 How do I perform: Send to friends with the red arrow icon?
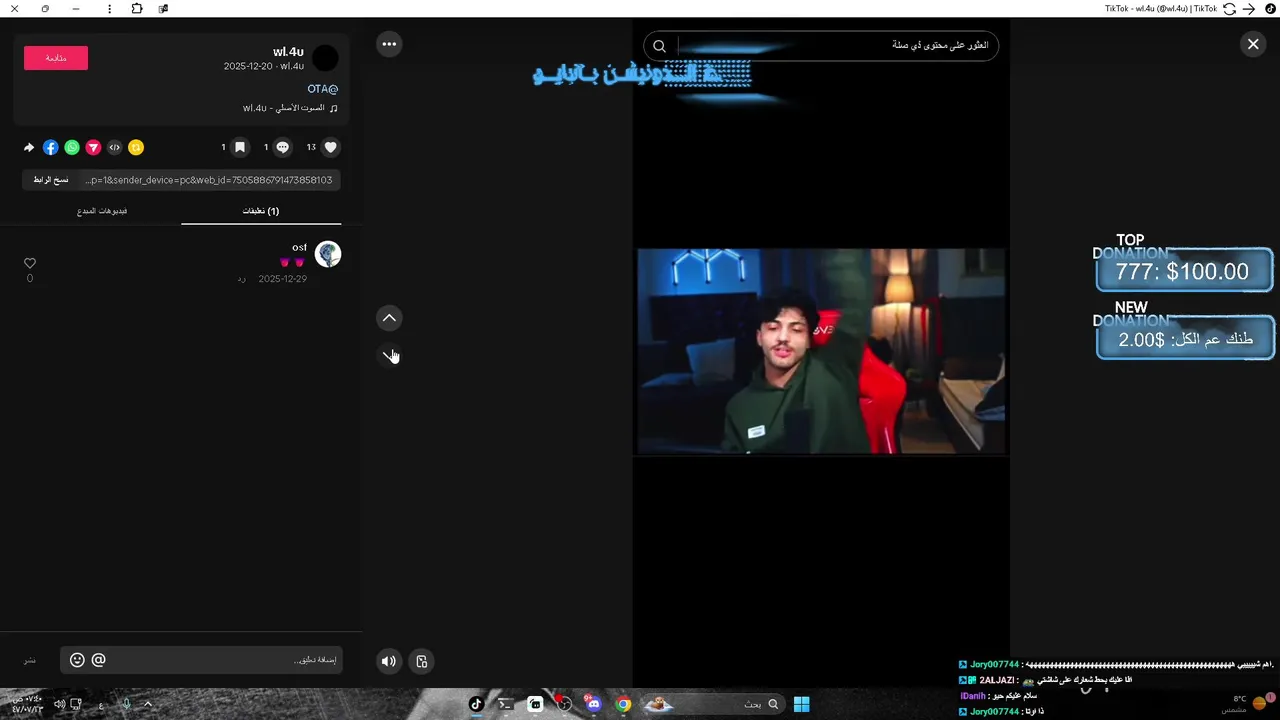pyautogui.click(x=93, y=147)
